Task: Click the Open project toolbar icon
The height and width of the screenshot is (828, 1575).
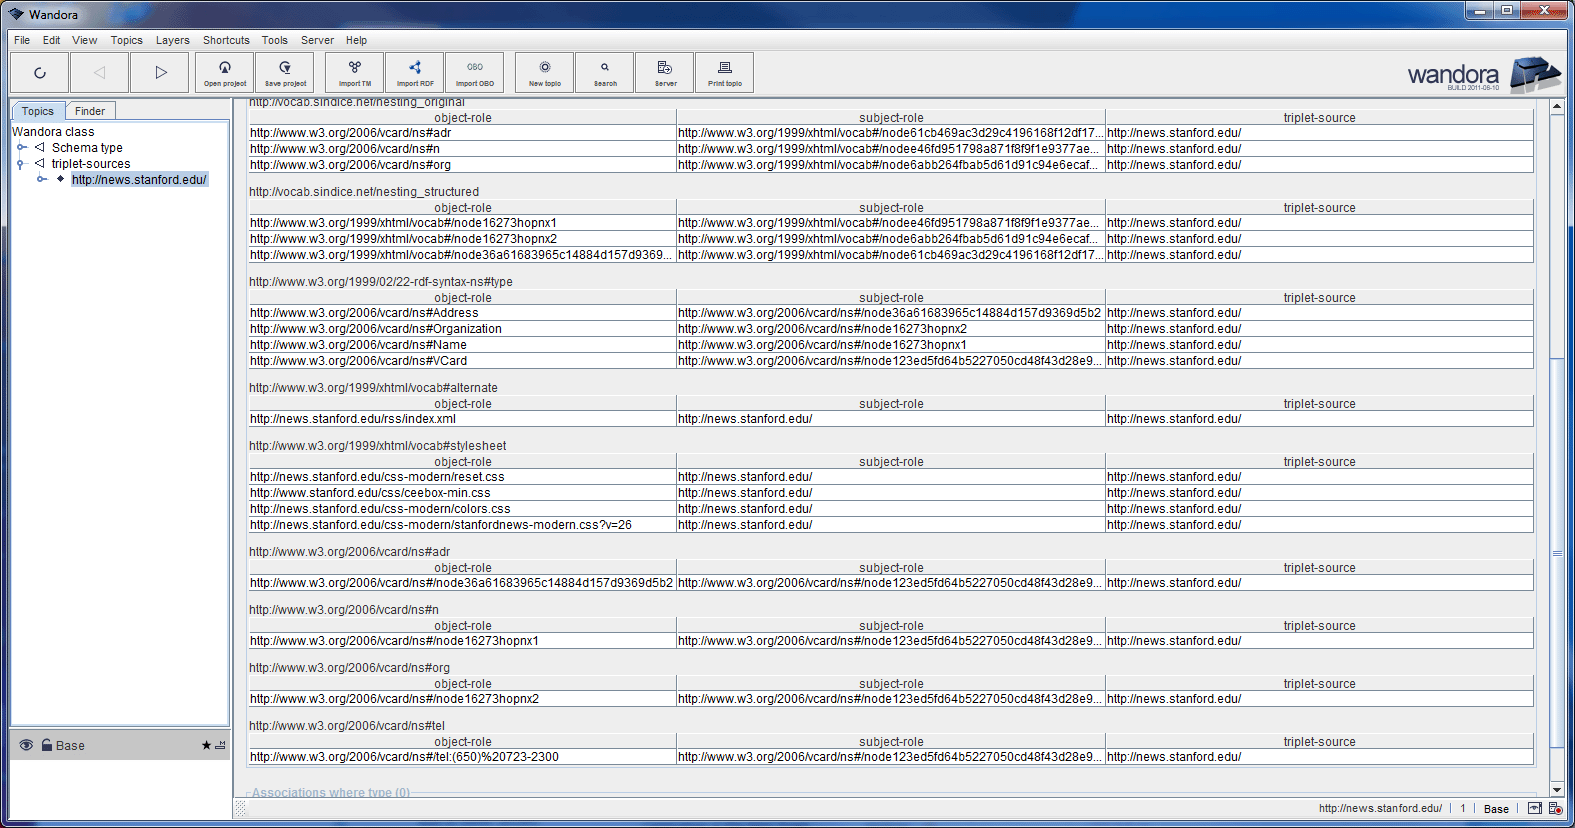Action: point(225,72)
